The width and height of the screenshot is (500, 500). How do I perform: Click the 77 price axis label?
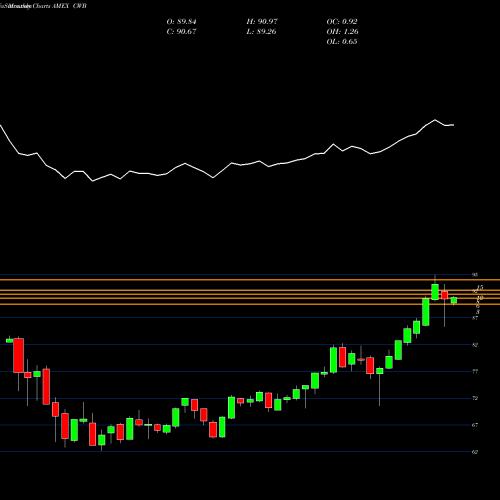point(475,371)
